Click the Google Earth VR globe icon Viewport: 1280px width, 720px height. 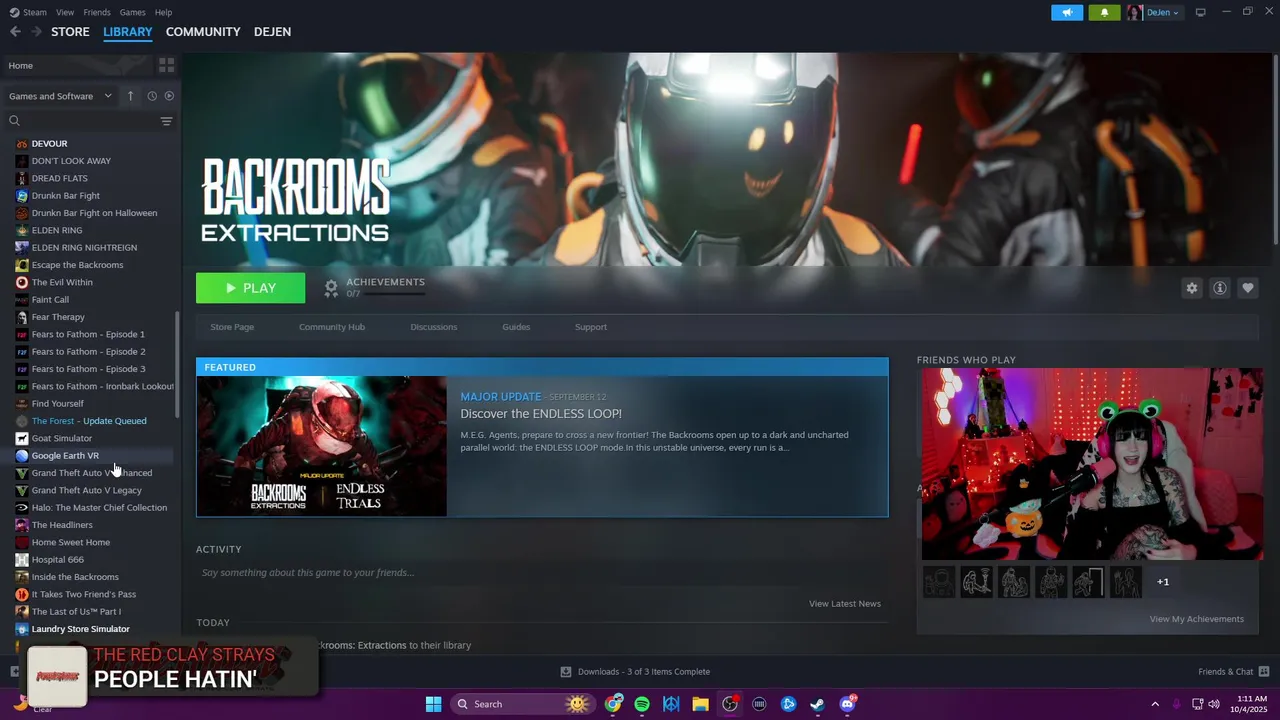tap(22, 456)
